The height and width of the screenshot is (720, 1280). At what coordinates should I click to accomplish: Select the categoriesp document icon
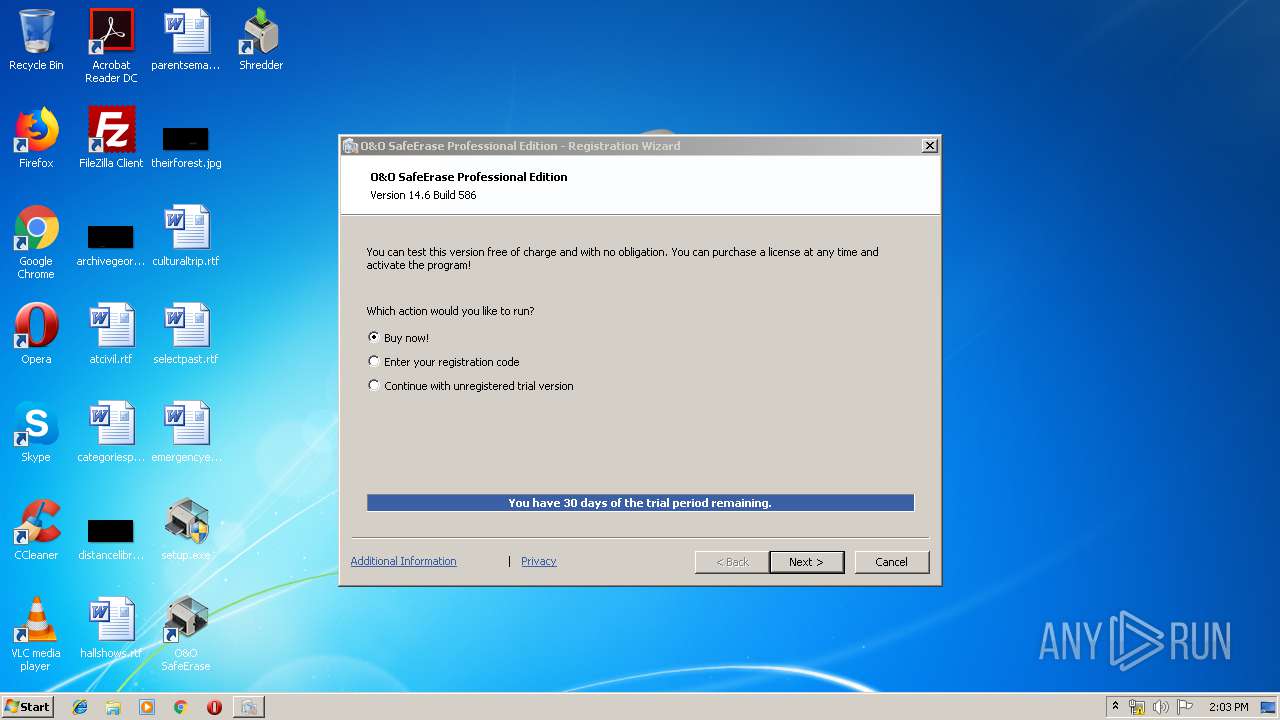111,432
